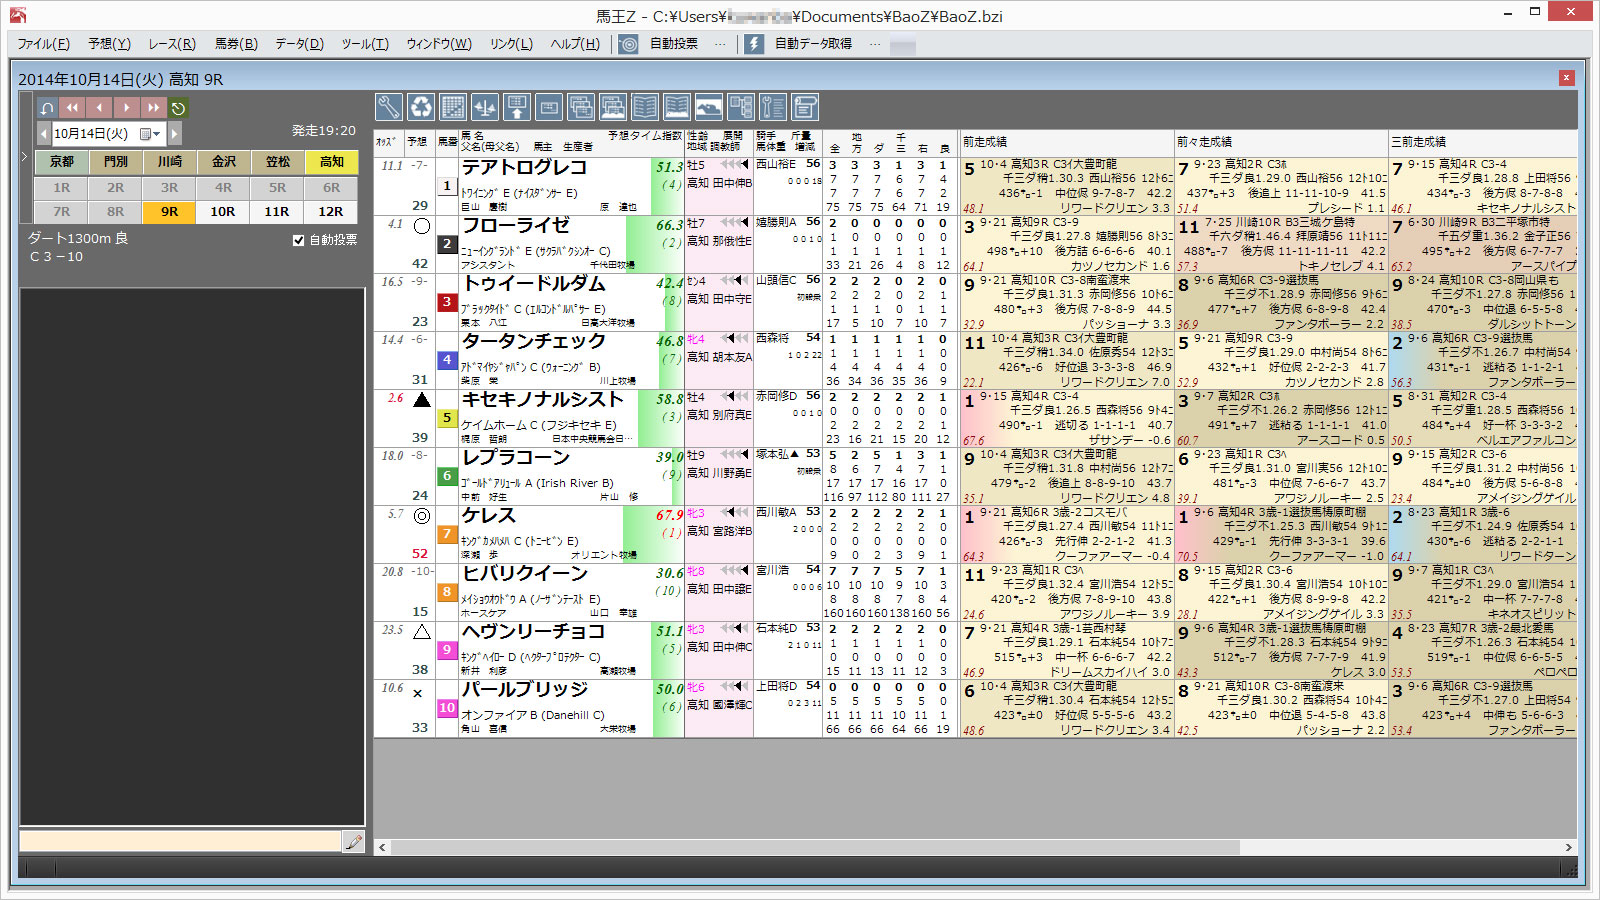The width and height of the screenshot is (1600, 900).
Task: Open the レース(R) menu
Action: pos(172,44)
